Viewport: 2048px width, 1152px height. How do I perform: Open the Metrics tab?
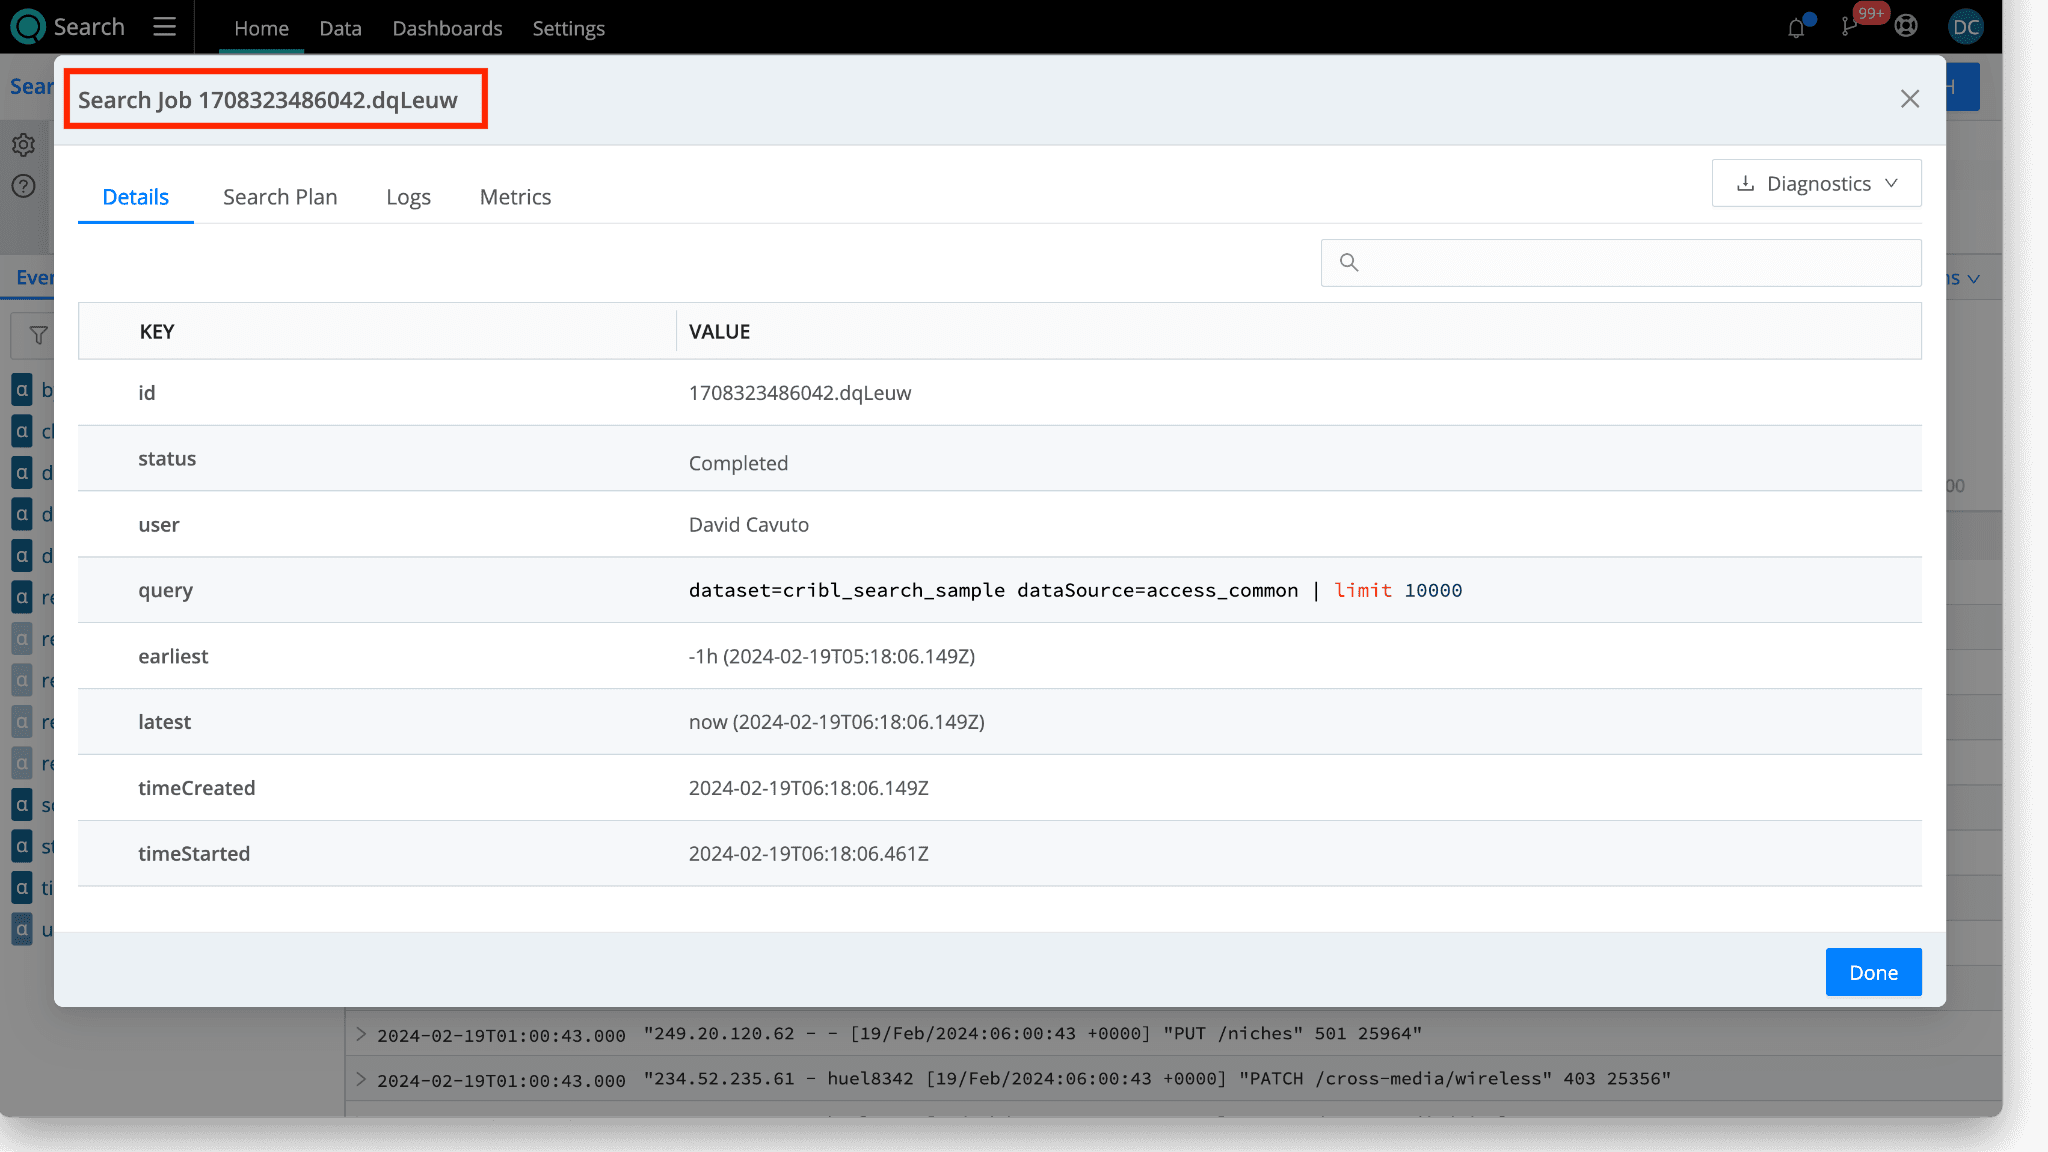pos(515,197)
